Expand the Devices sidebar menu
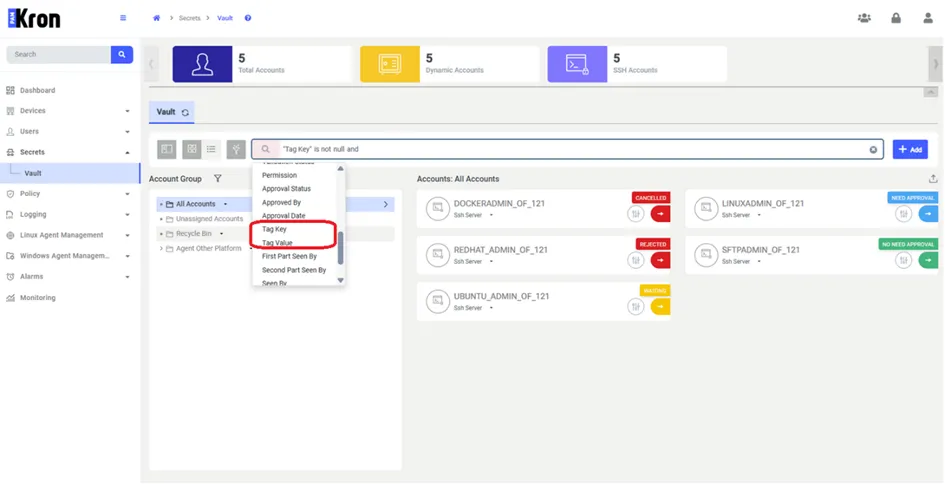 point(127,111)
